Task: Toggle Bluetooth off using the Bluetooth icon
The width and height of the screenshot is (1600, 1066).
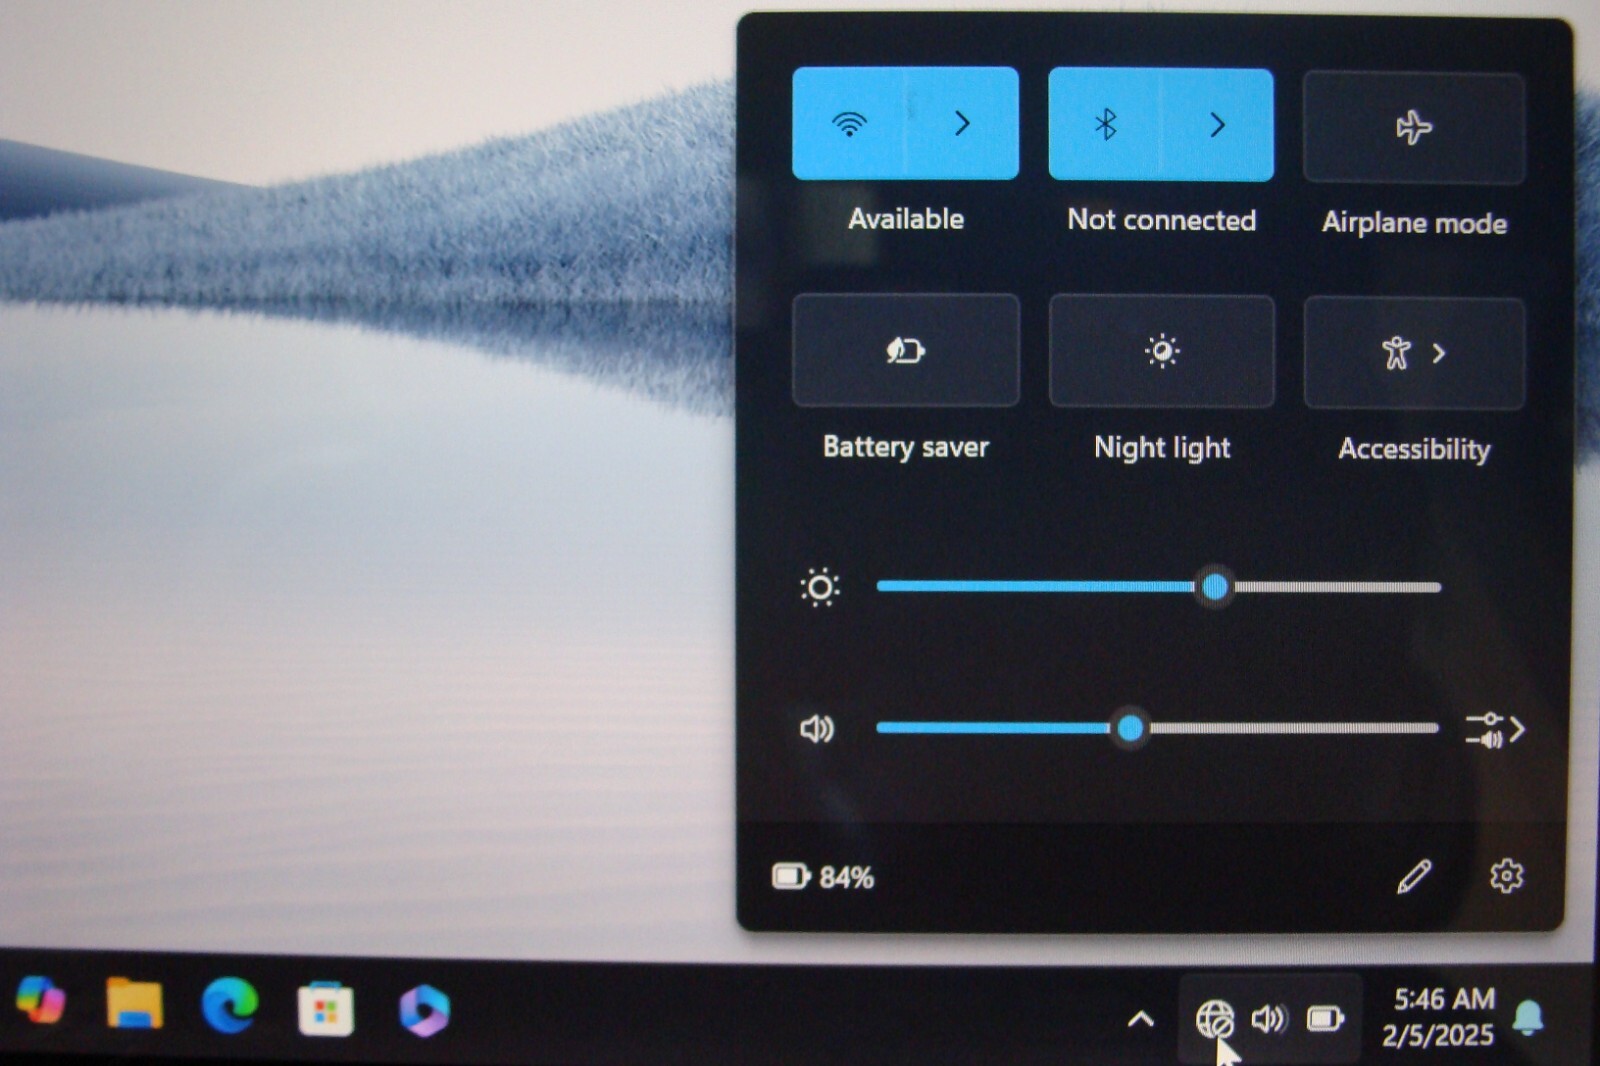Action: [x=1105, y=124]
